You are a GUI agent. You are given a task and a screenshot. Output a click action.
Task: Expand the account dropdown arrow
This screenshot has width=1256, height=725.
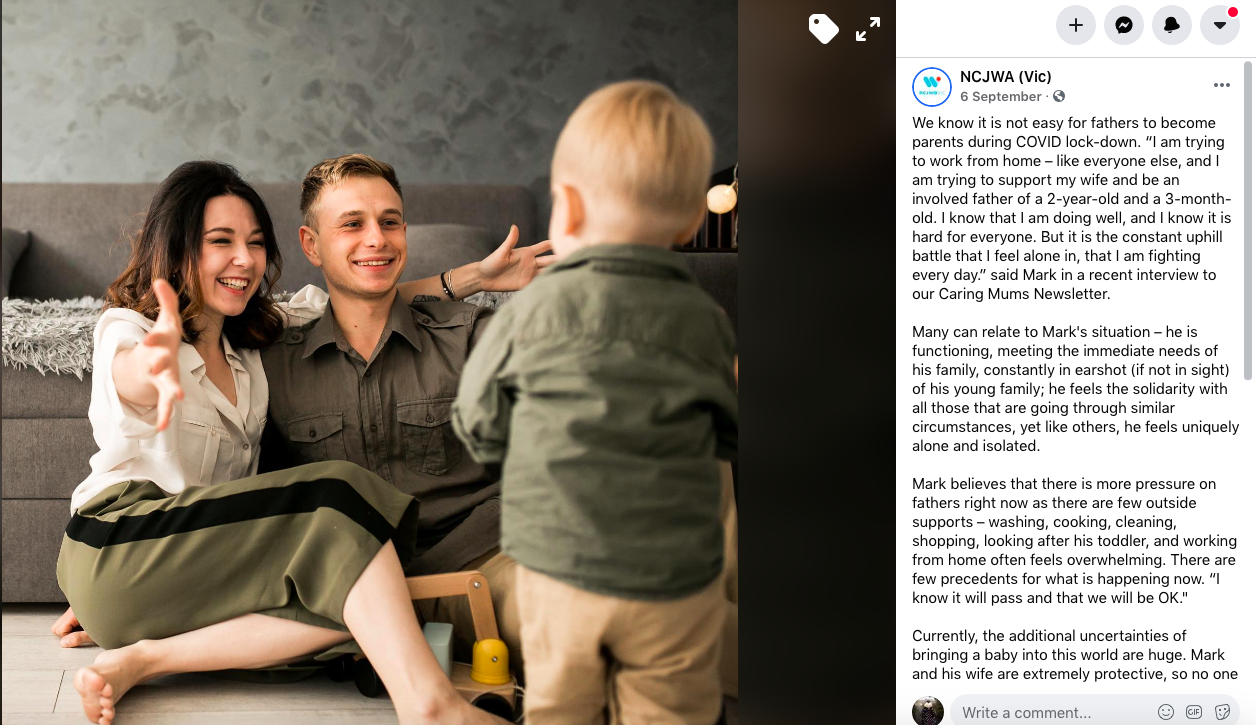(1220, 25)
